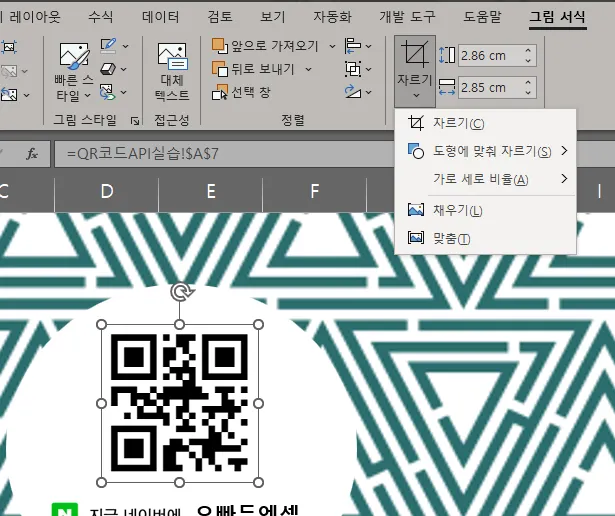The height and width of the screenshot is (516, 615).
Task: Open the 그룹화 group objects menu
Action: click(x=358, y=69)
